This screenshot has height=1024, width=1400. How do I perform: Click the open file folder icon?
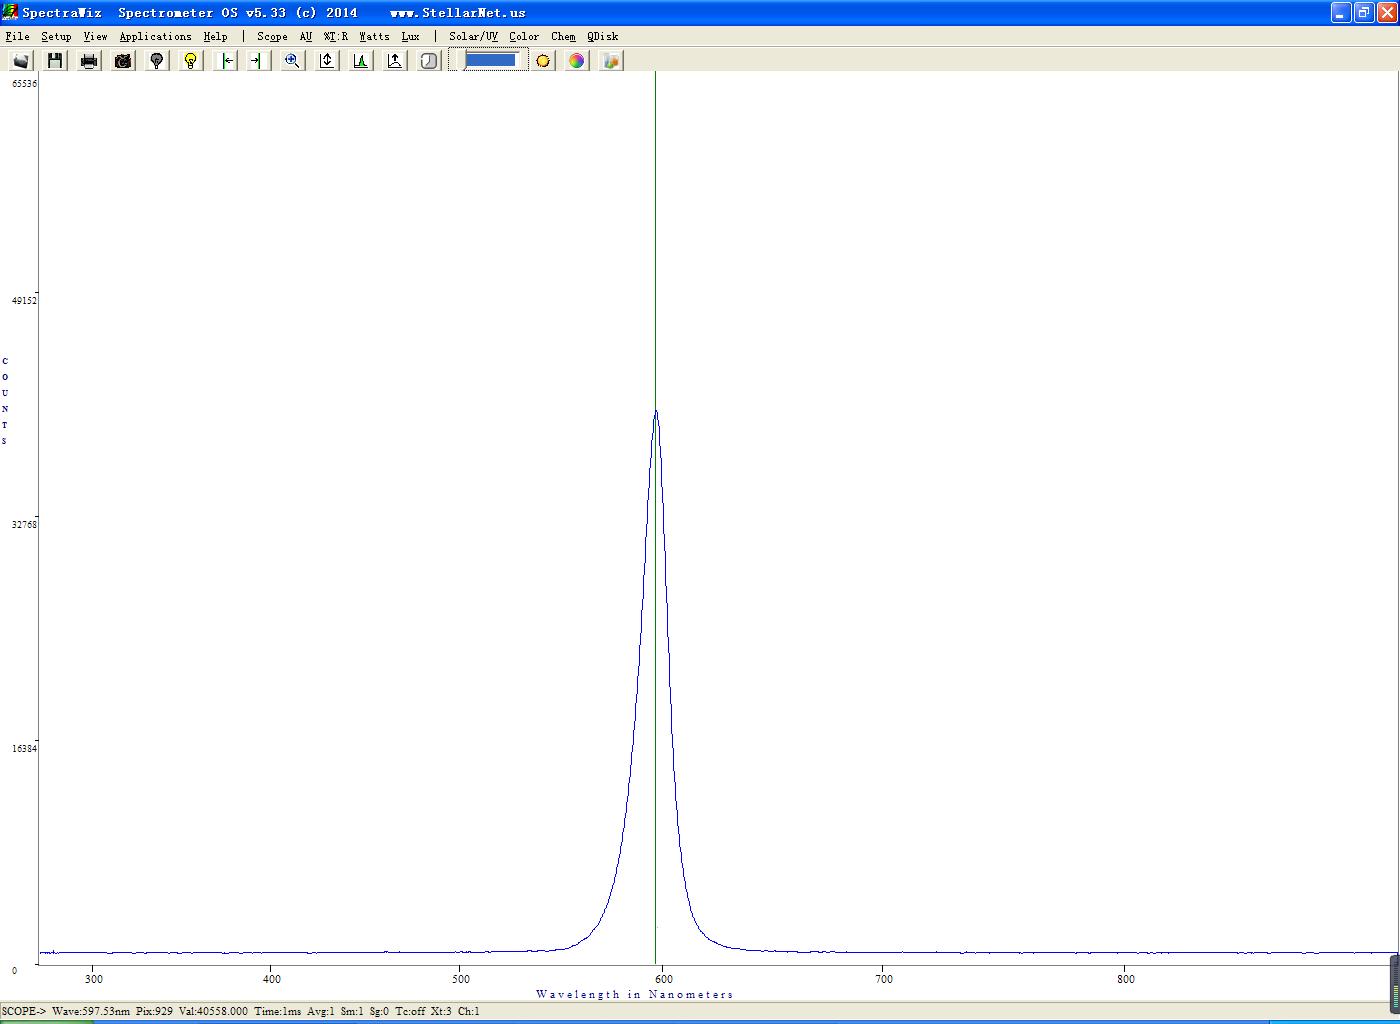(x=21, y=61)
